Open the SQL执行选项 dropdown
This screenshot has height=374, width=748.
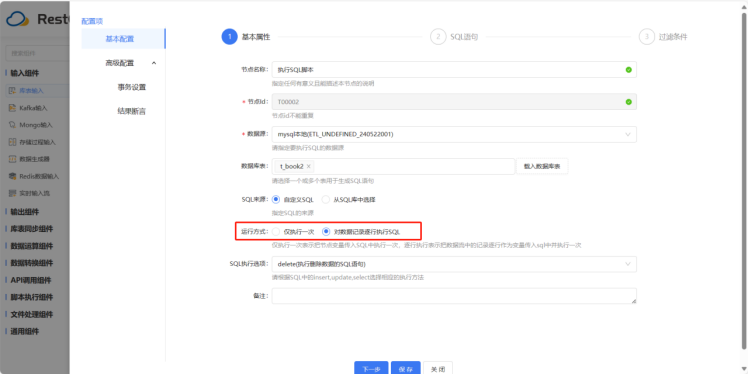click(x=454, y=264)
